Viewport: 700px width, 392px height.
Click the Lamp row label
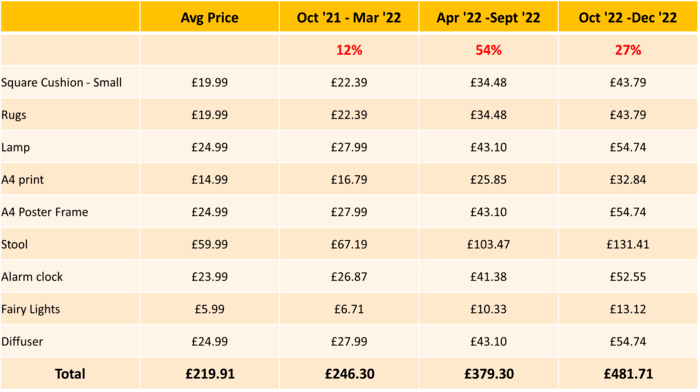click(x=16, y=147)
